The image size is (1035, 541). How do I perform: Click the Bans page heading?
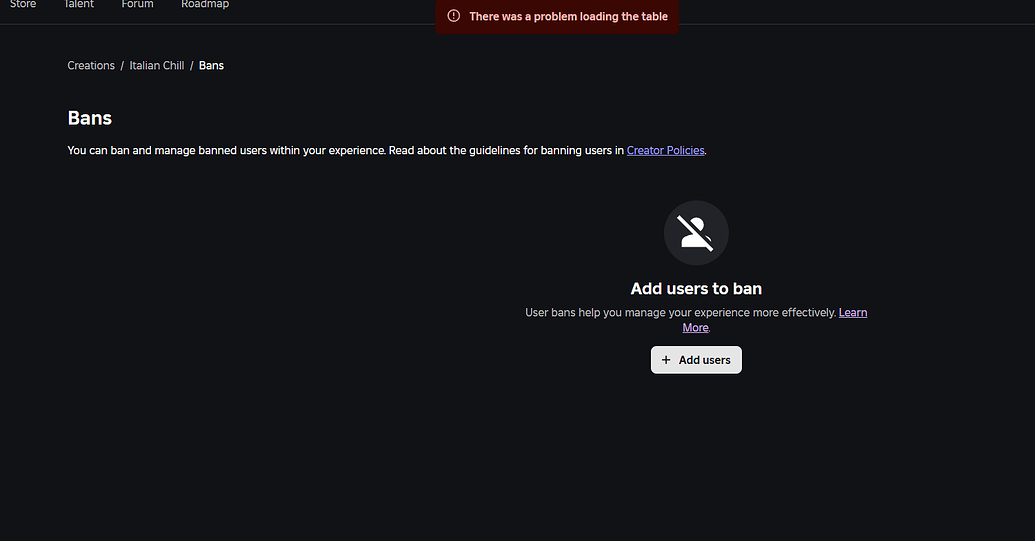pyautogui.click(x=90, y=118)
